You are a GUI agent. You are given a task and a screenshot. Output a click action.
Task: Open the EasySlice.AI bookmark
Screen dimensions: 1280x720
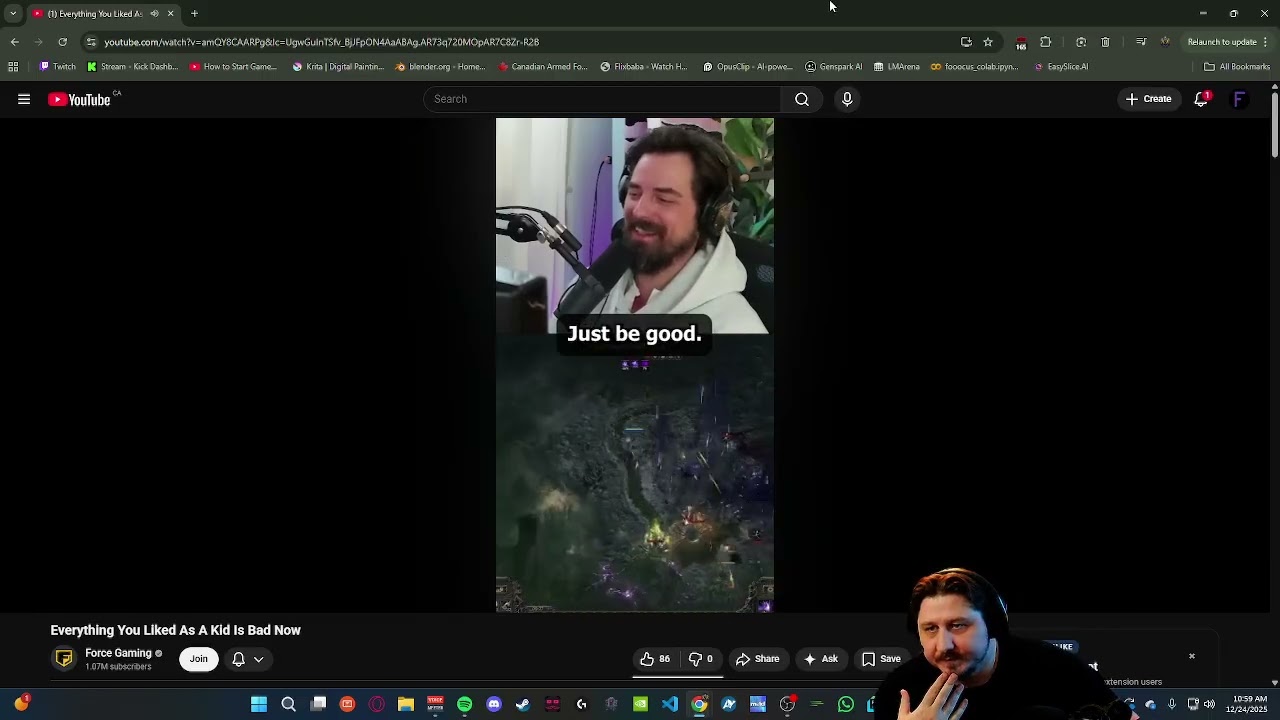1061,67
